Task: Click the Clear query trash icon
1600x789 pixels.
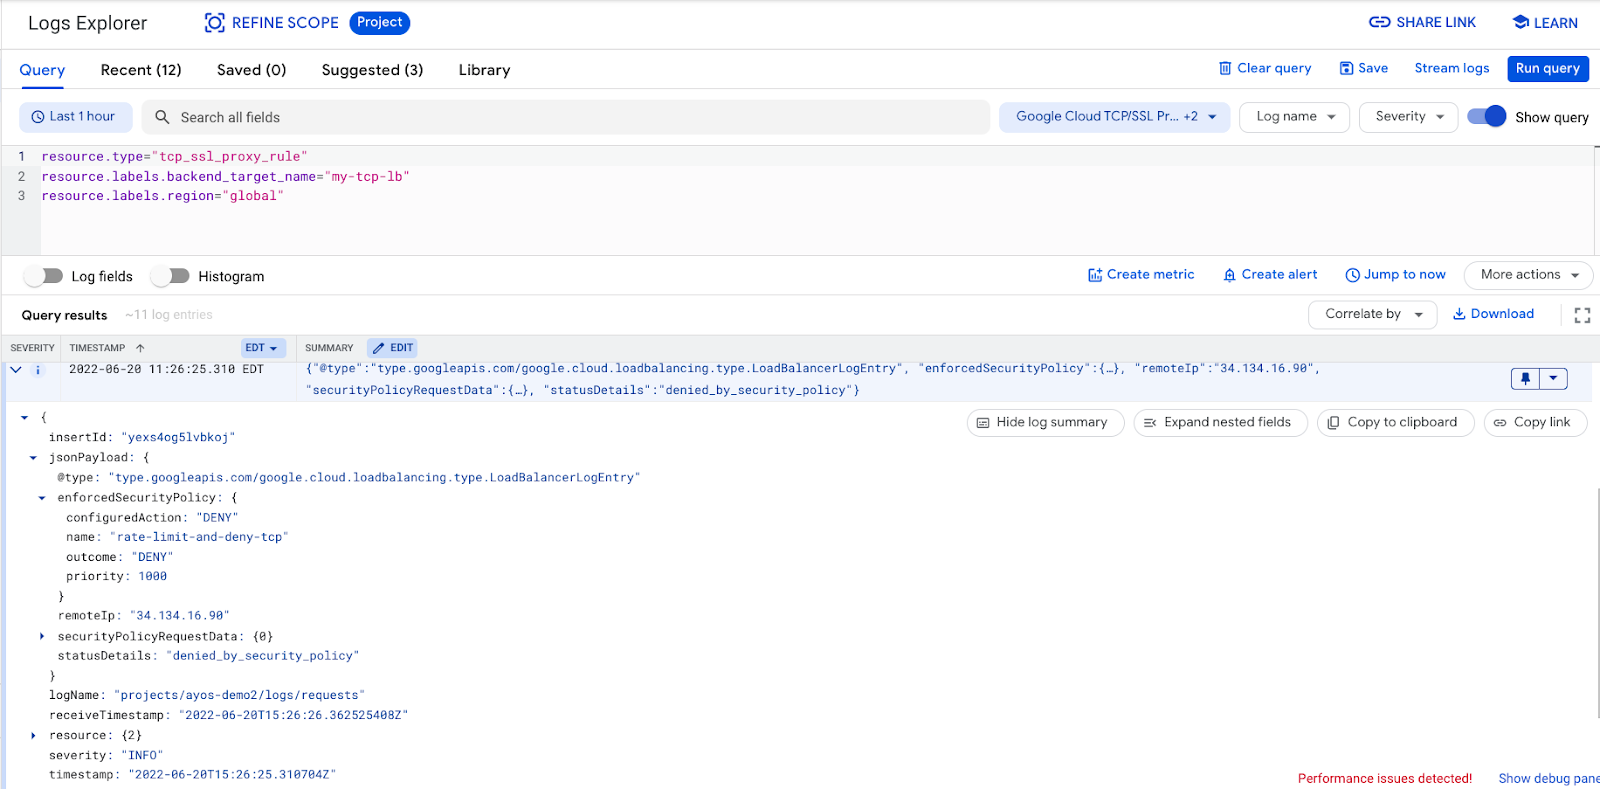Action: coord(1225,68)
